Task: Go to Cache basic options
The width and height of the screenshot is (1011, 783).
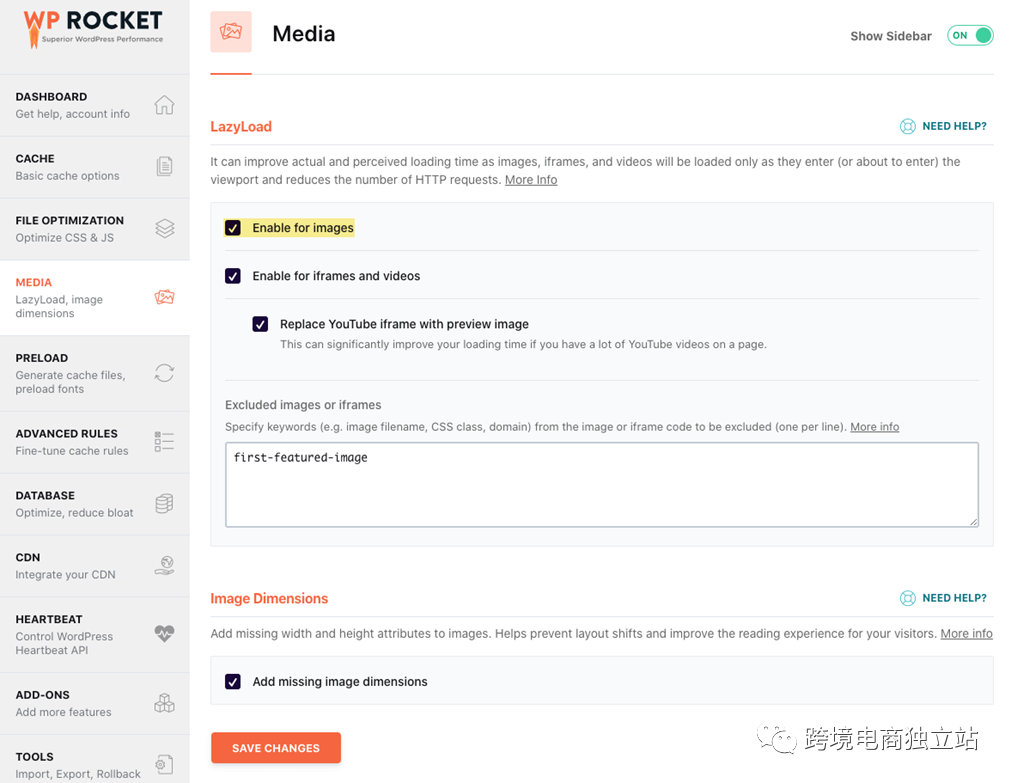Action: 95,167
